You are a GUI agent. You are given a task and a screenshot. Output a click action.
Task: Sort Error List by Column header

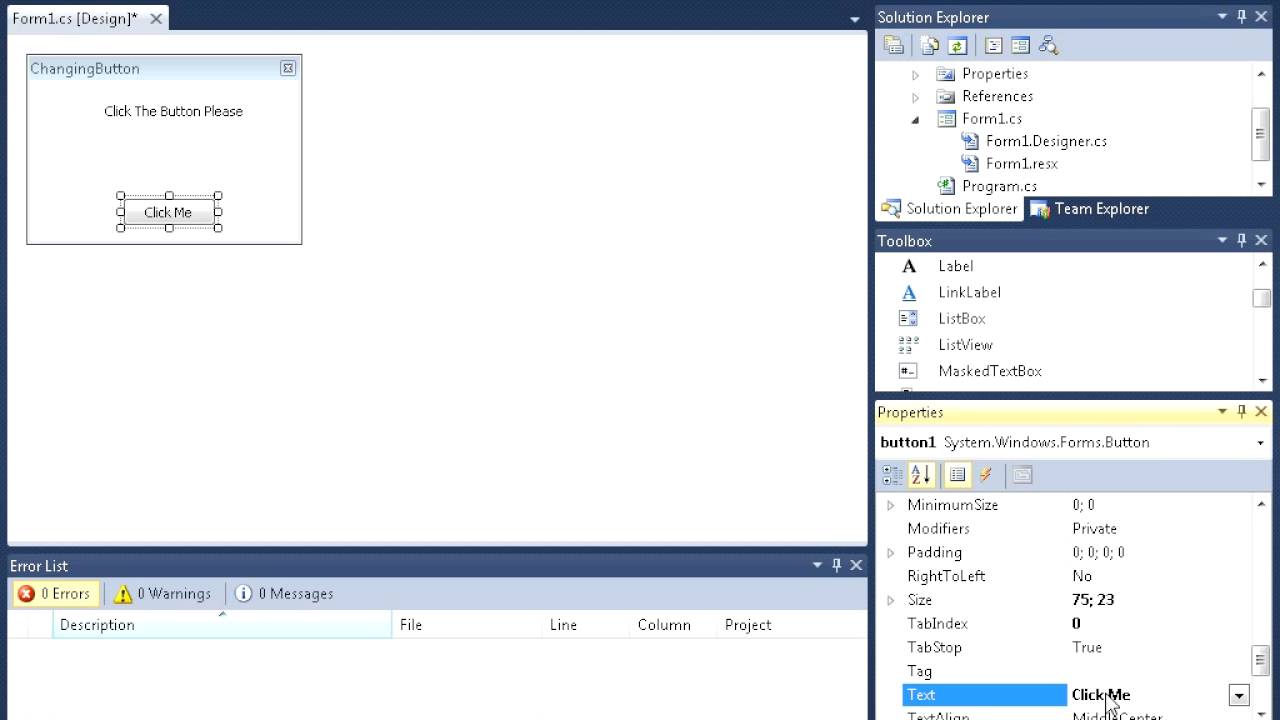(674, 625)
